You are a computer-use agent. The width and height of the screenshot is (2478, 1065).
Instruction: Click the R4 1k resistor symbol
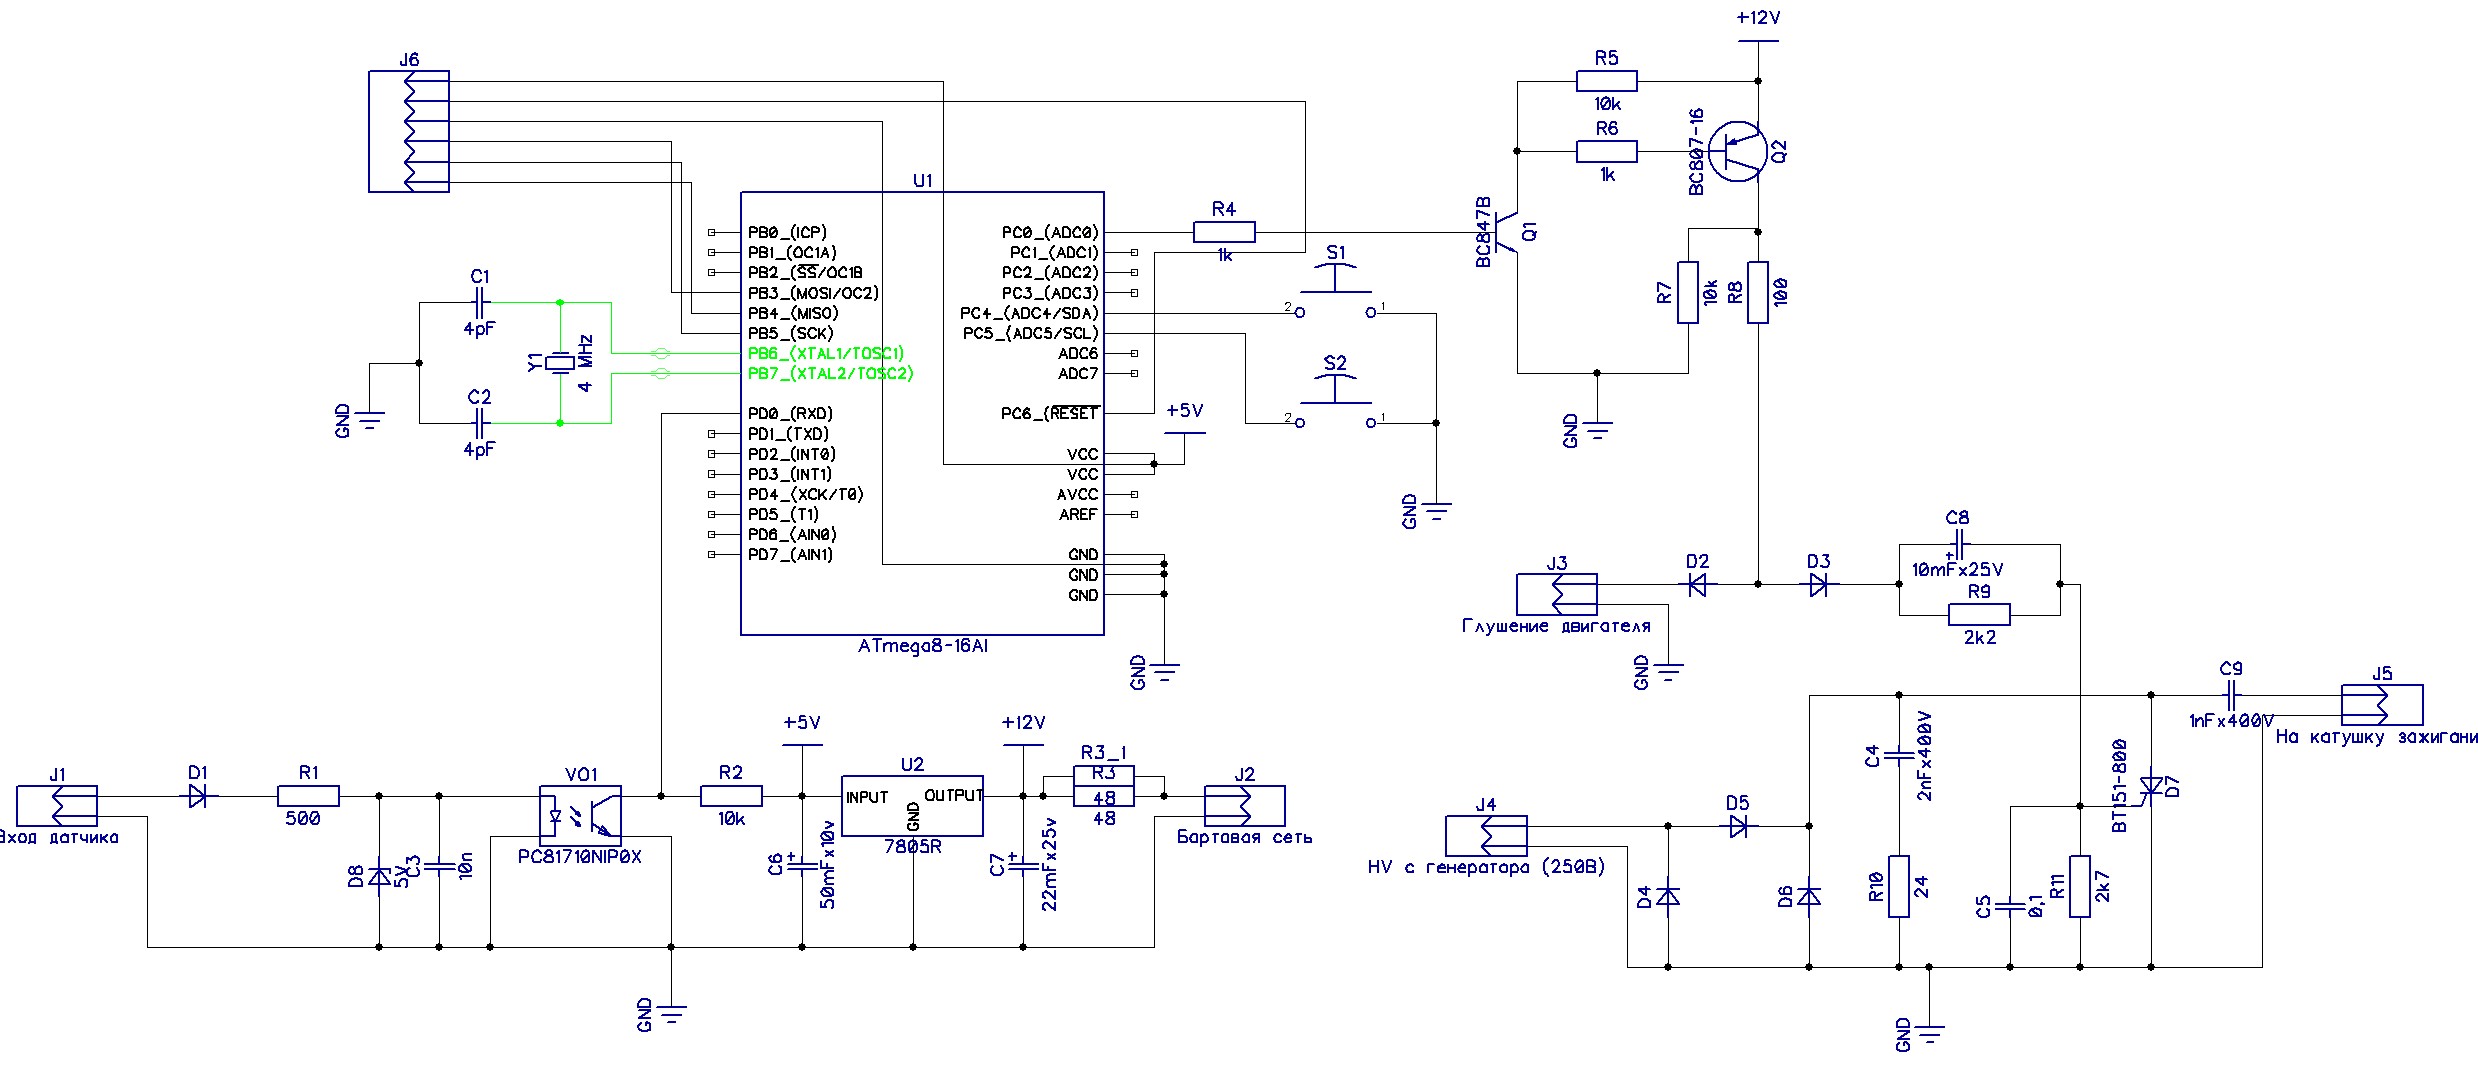(1224, 233)
